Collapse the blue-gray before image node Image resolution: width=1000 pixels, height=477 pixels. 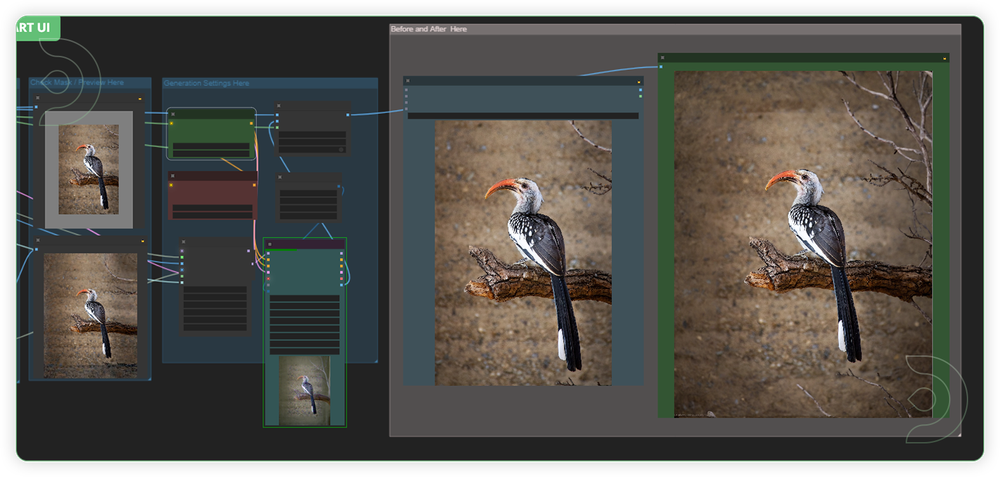(x=408, y=81)
